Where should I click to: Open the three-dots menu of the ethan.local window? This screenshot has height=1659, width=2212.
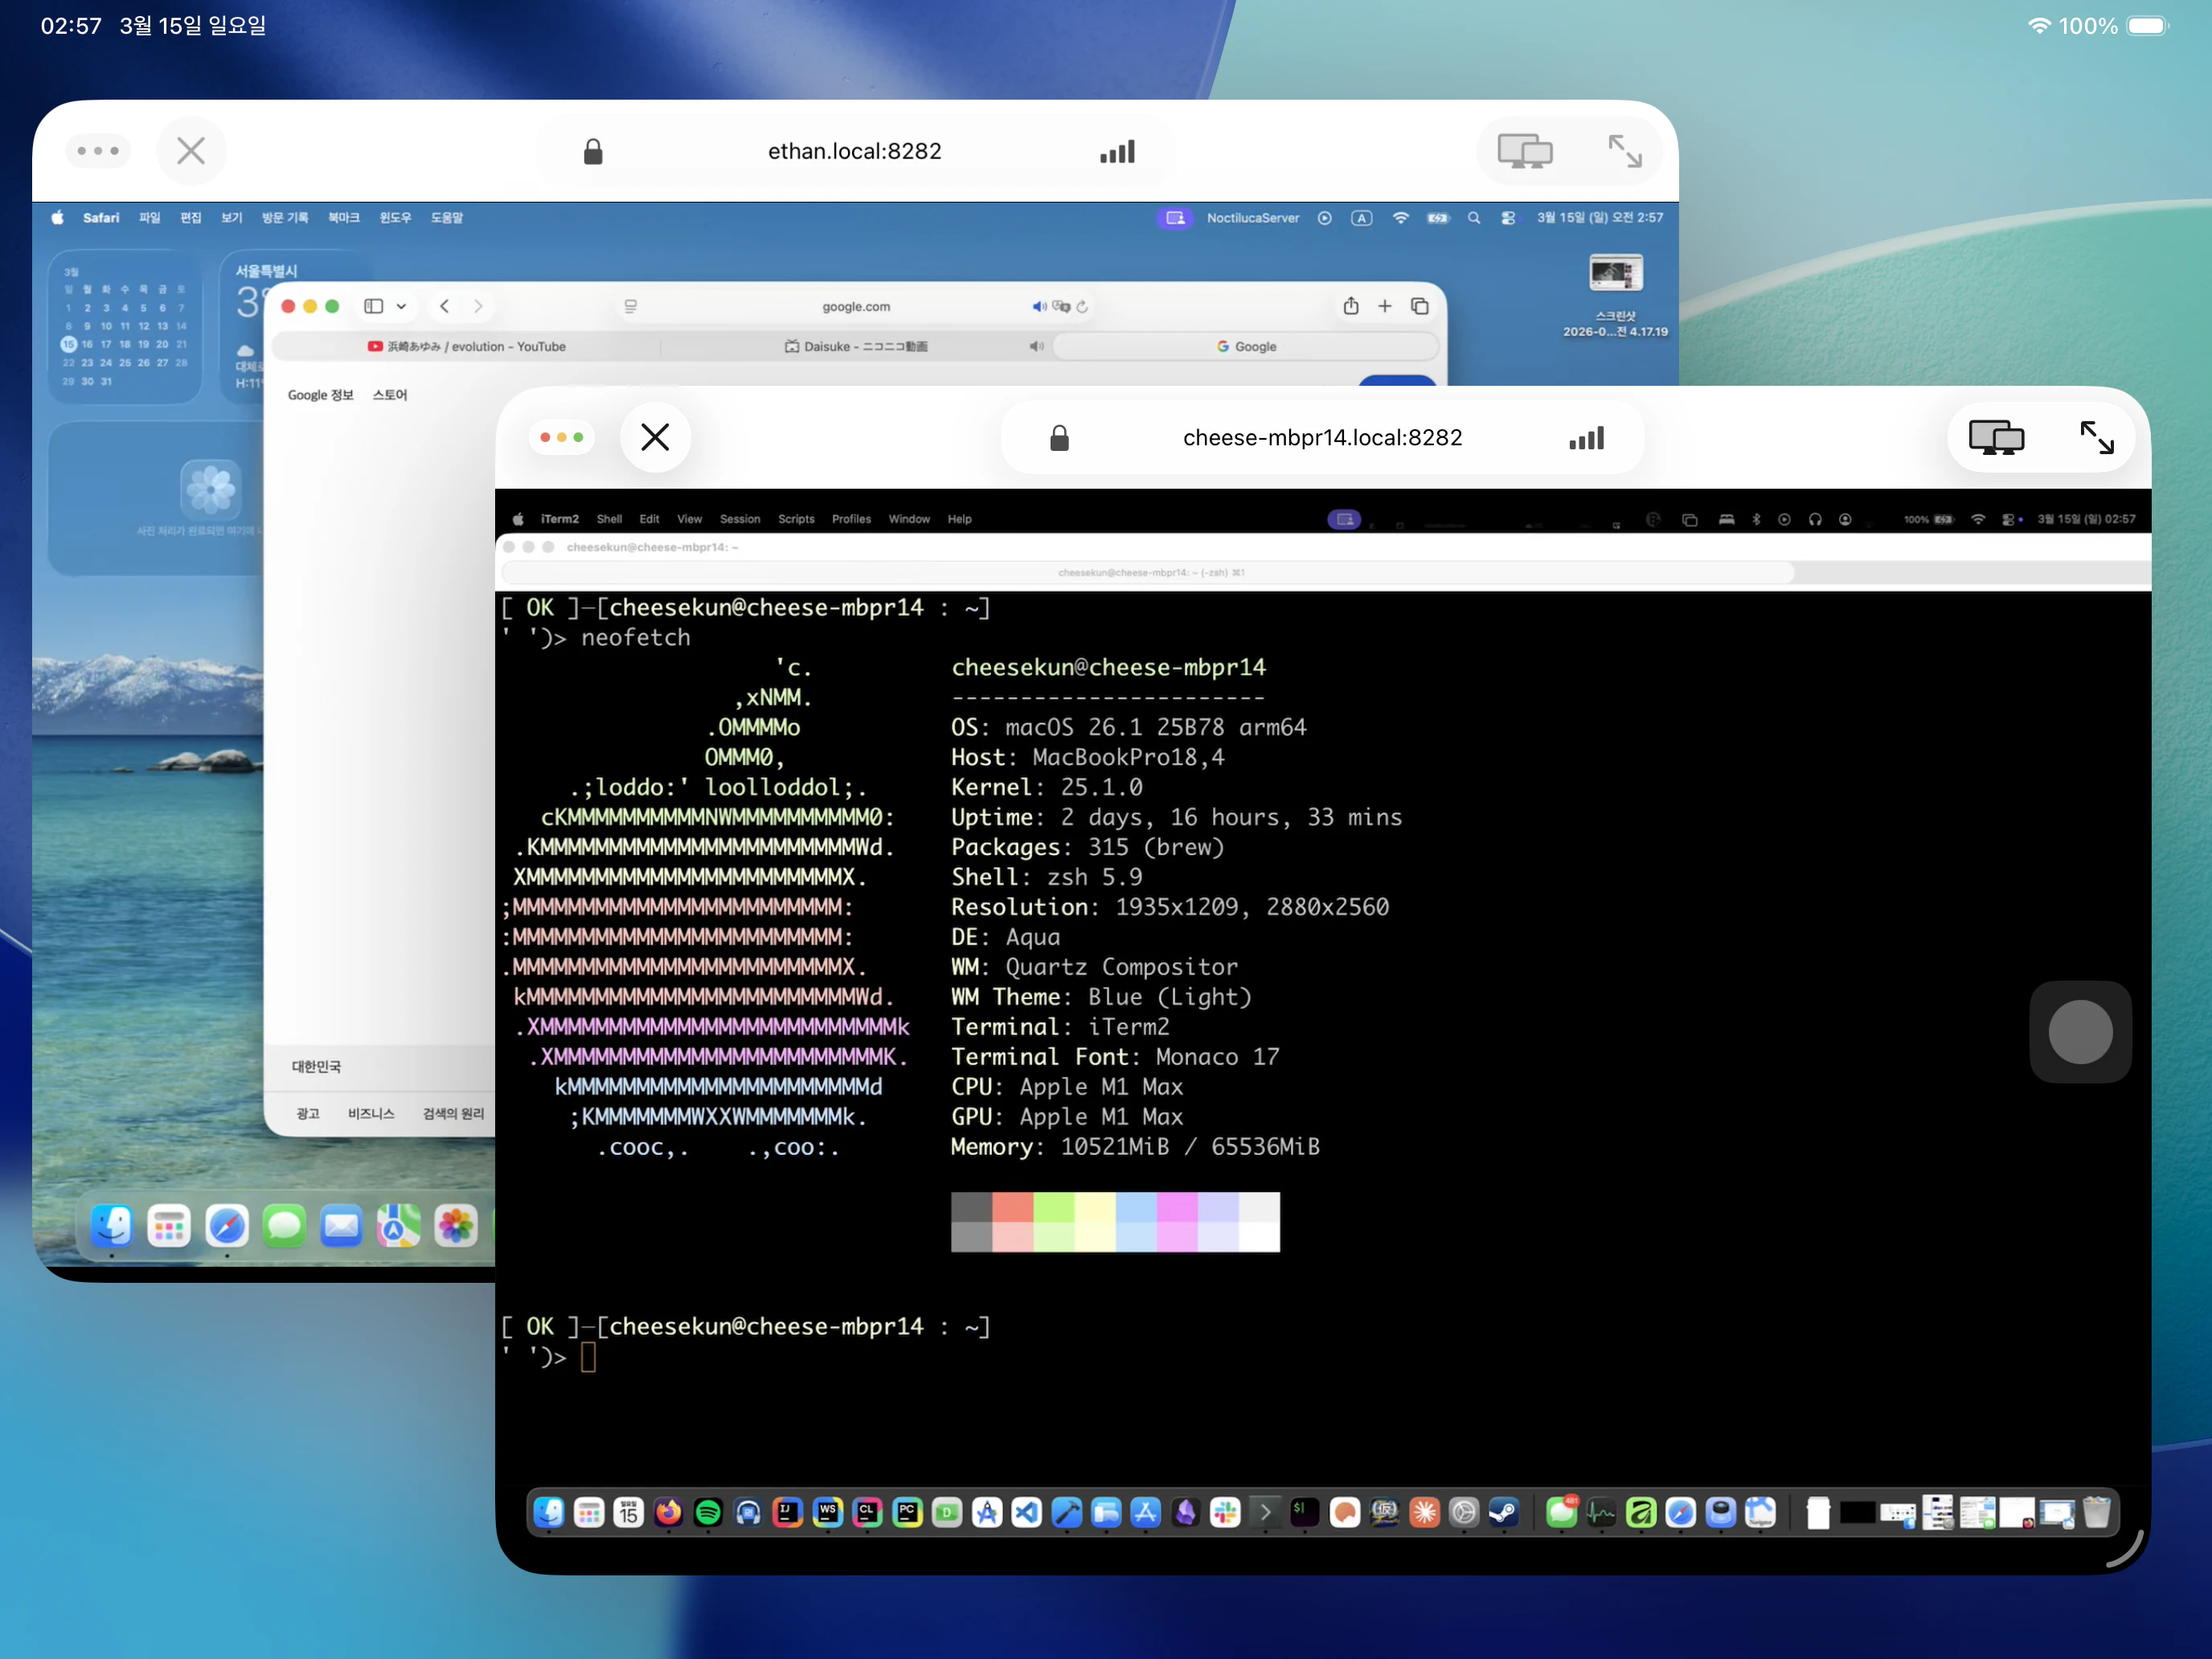tap(98, 151)
